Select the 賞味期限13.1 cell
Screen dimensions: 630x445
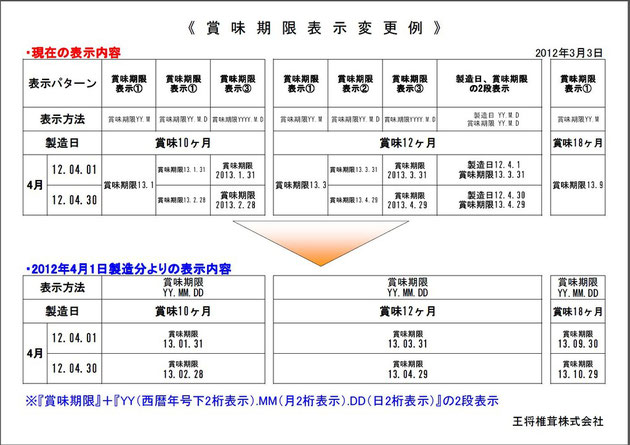click(x=129, y=185)
